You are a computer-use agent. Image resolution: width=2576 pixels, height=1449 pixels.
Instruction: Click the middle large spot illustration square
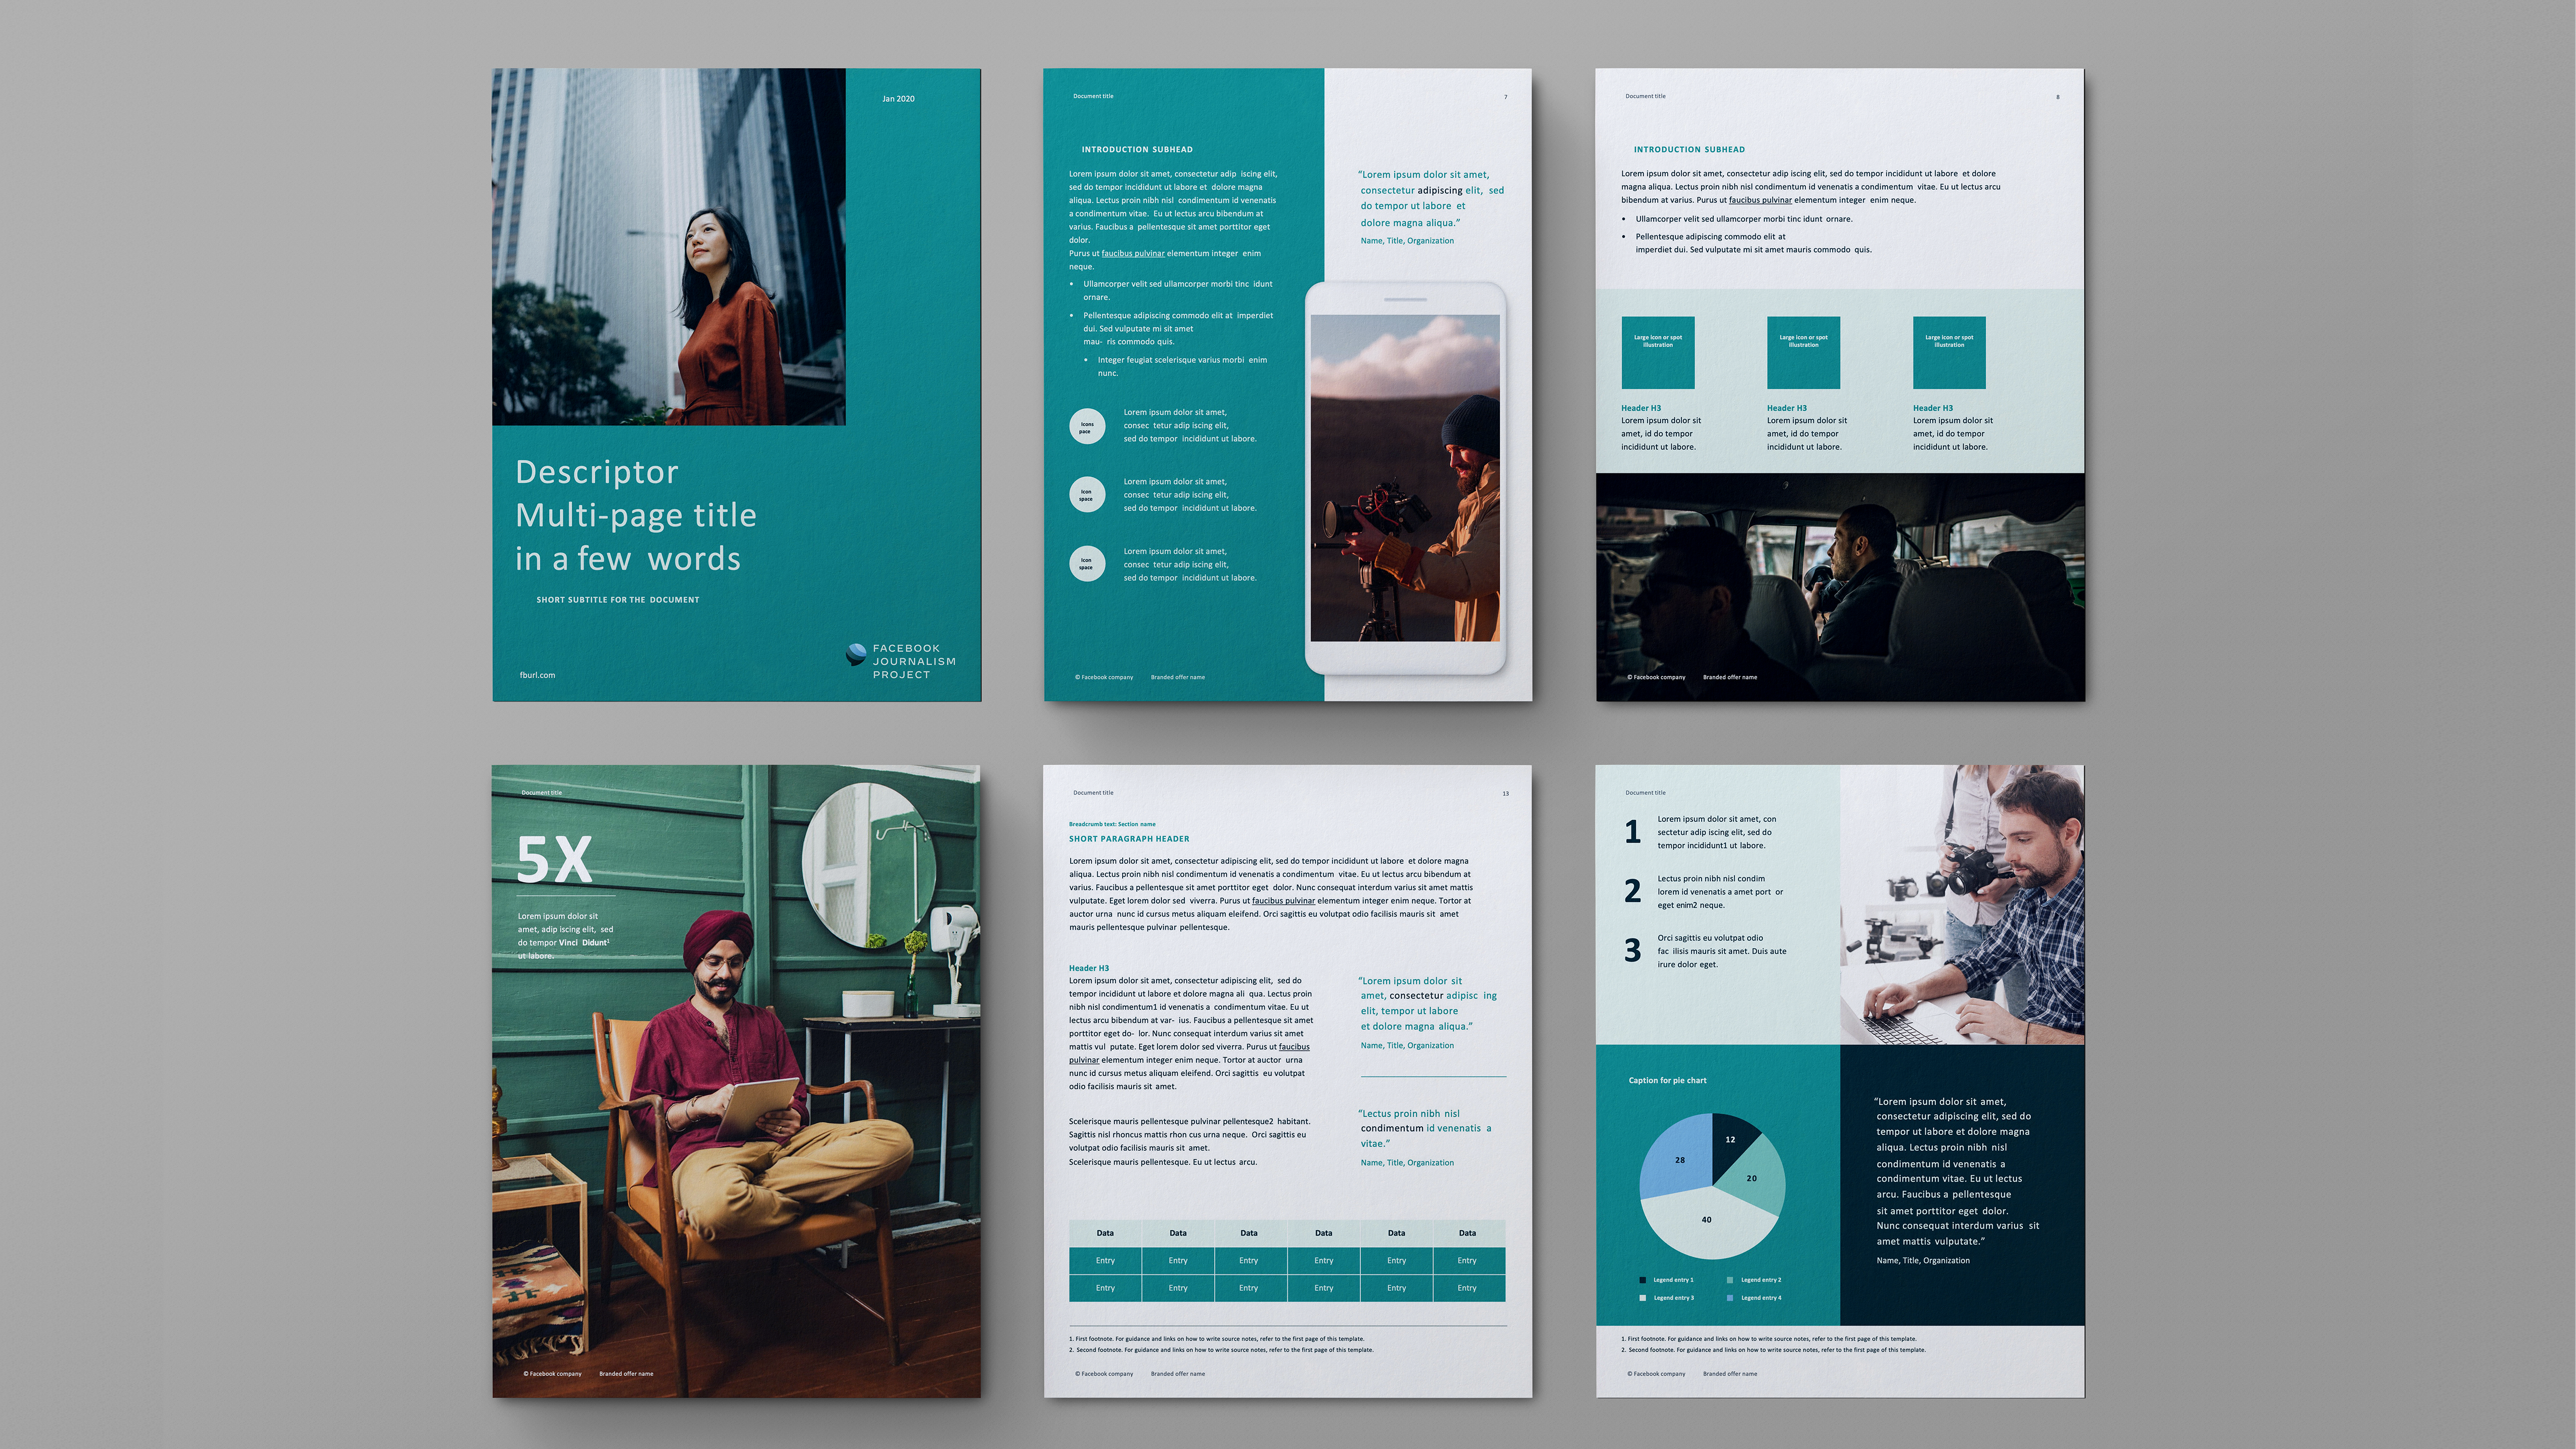1803,353
